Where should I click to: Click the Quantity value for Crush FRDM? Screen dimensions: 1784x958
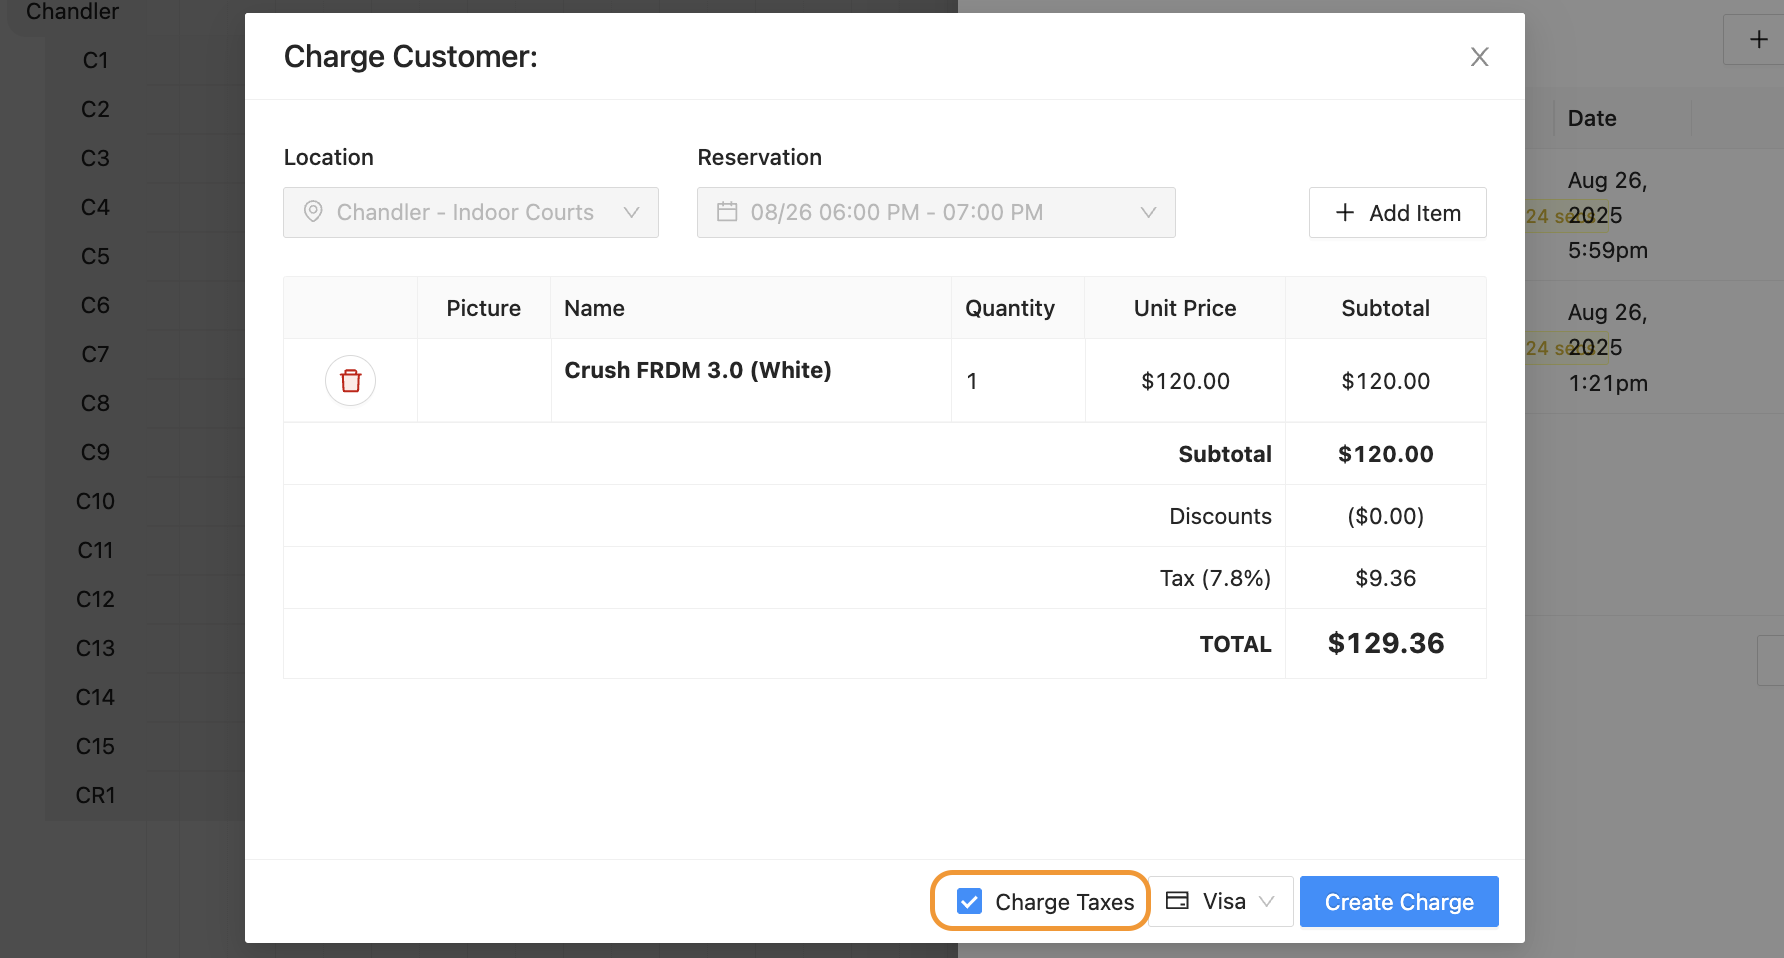click(x=972, y=381)
